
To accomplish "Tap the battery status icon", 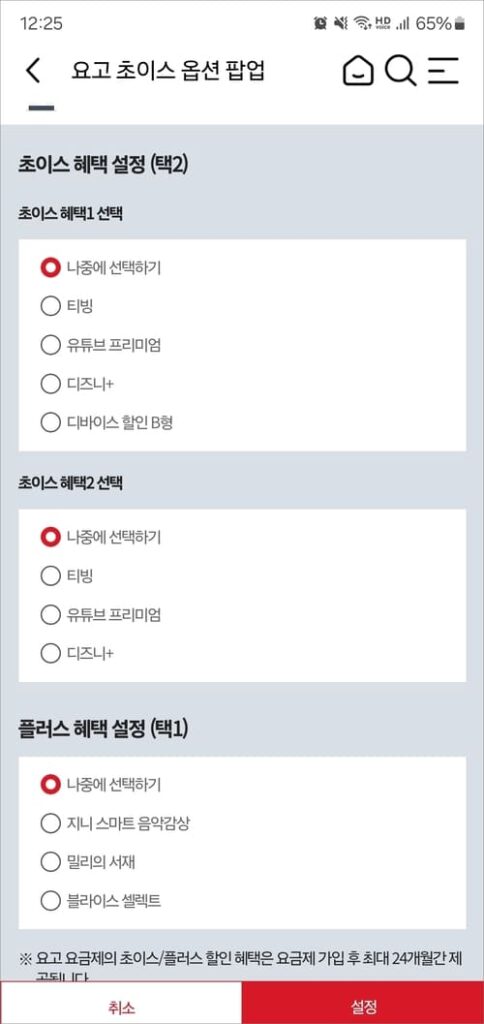I will click(460, 24).
